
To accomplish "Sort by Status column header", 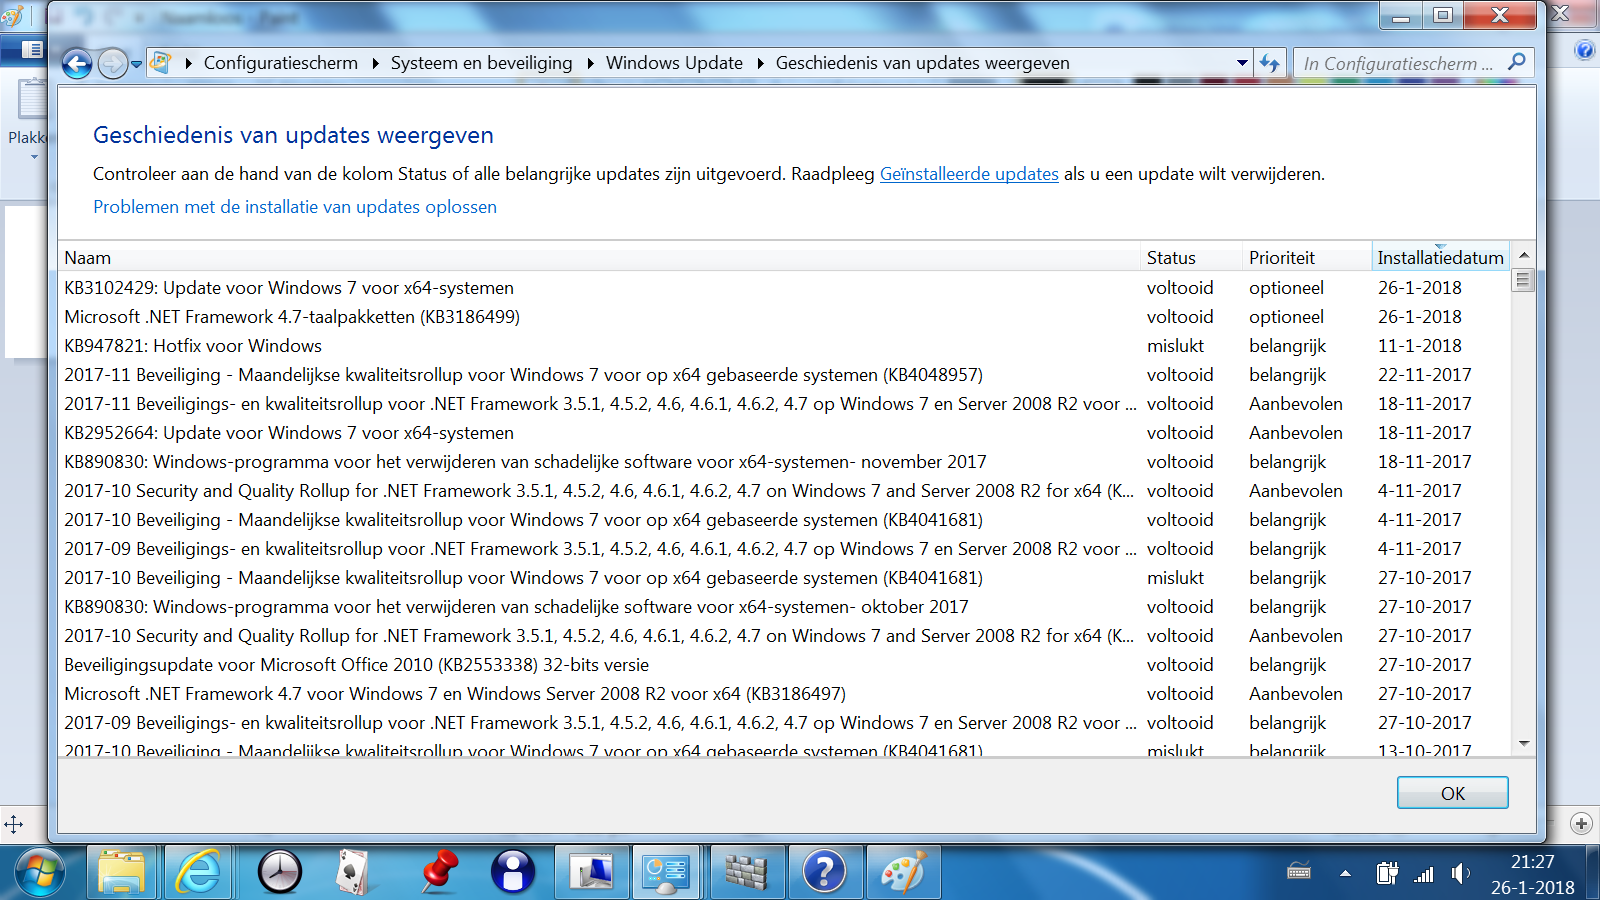I will coord(1191,257).
